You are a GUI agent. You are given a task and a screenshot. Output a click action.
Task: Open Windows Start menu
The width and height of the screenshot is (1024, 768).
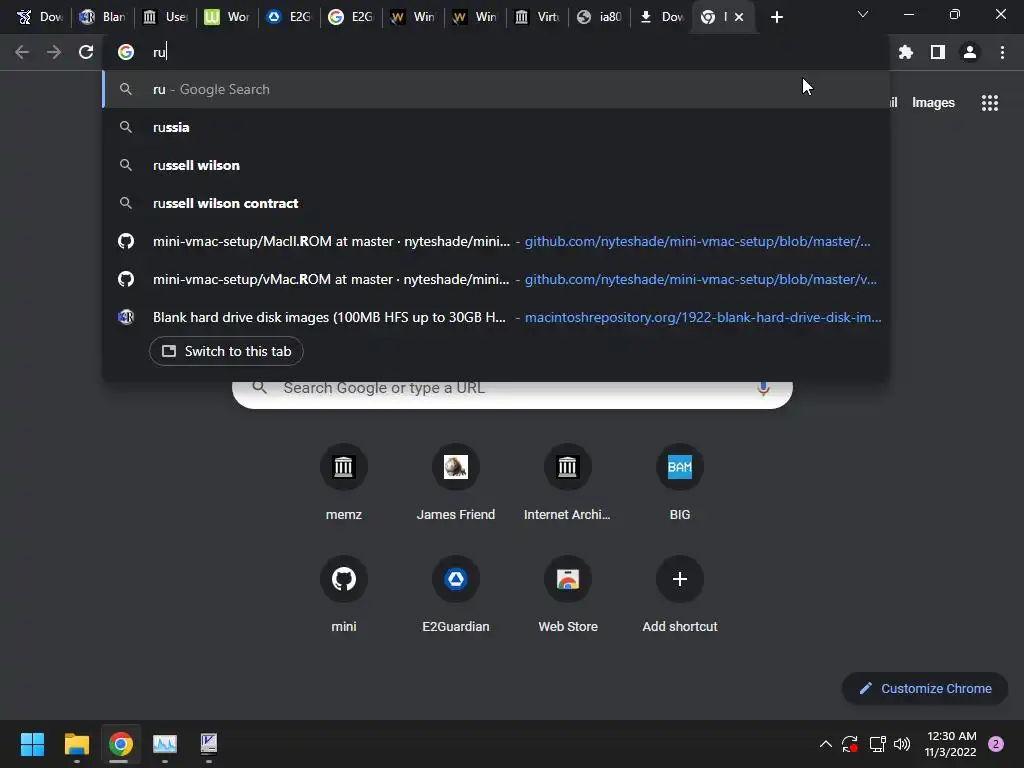coord(32,744)
